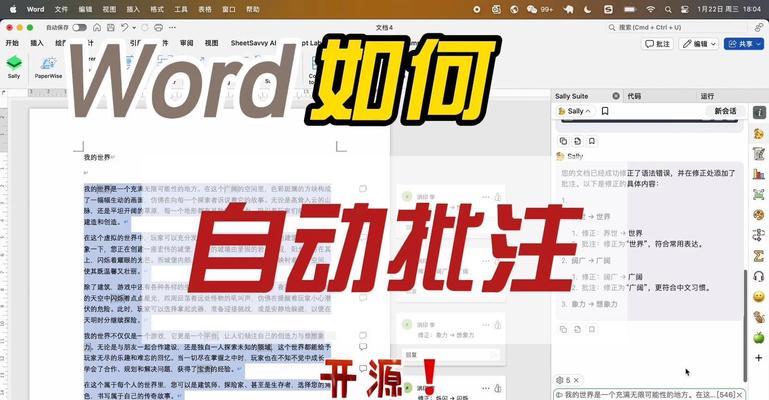This screenshot has height=400, width=769.
Task: Open the Wi-Fi icon in the macOS menu bar
Action: point(650,9)
